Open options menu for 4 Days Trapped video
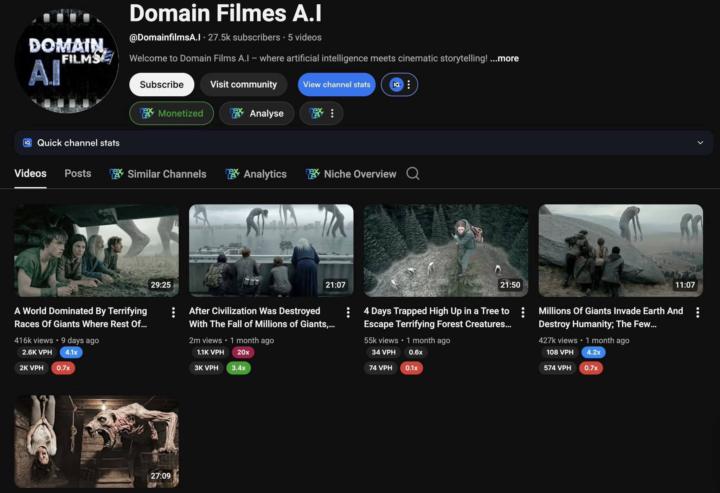This screenshot has height=493, width=720. pyautogui.click(x=523, y=313)
